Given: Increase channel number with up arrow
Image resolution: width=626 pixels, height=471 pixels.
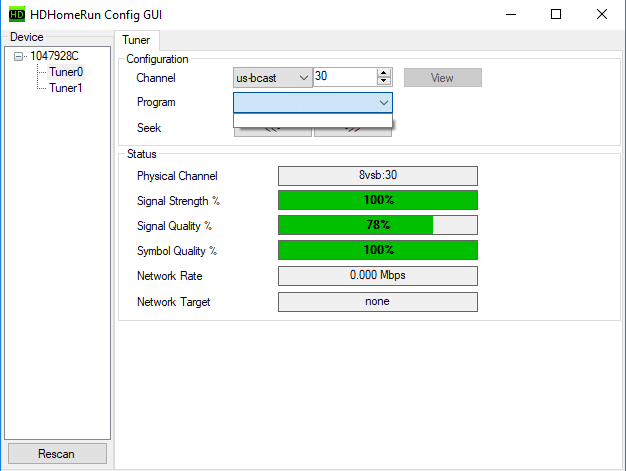Looking at the screenshot, I should 384,73.
